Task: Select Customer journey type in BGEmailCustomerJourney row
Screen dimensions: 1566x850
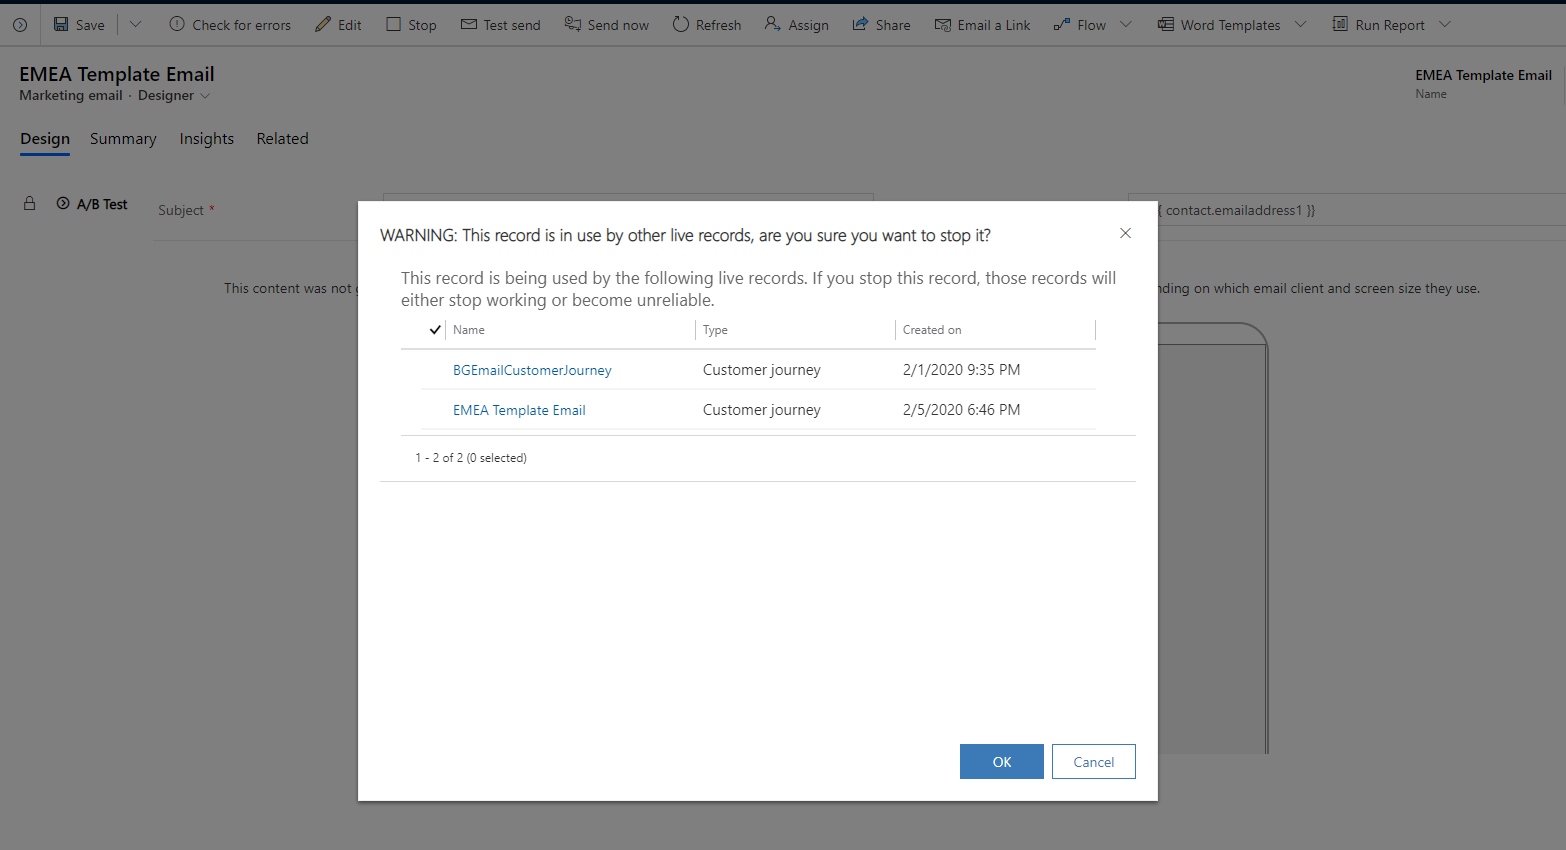Action: [x=762, y=370]
